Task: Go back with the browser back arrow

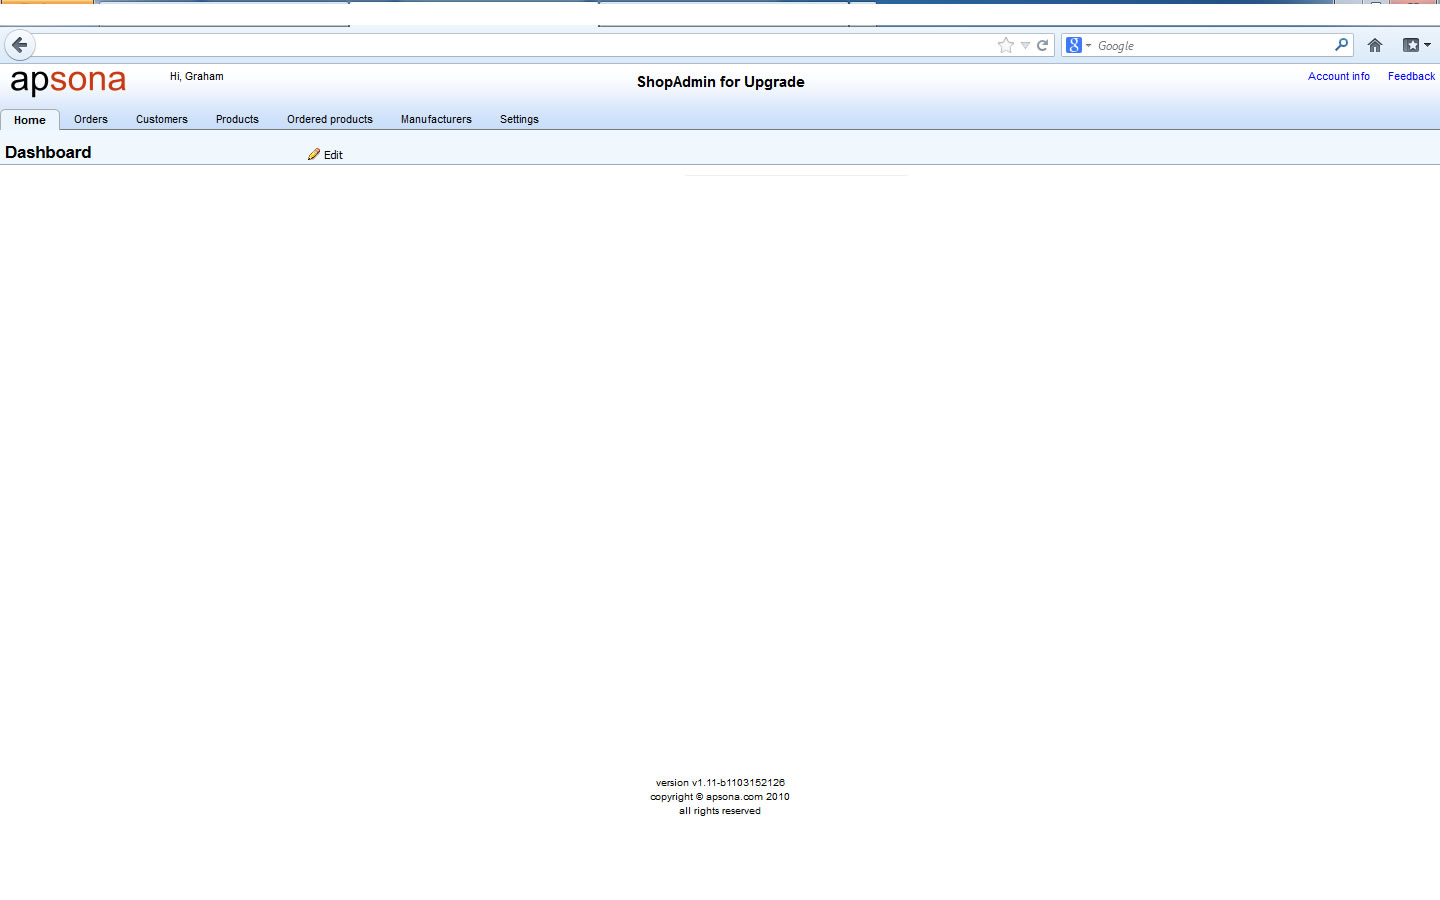Action: [x=20, y=45]
